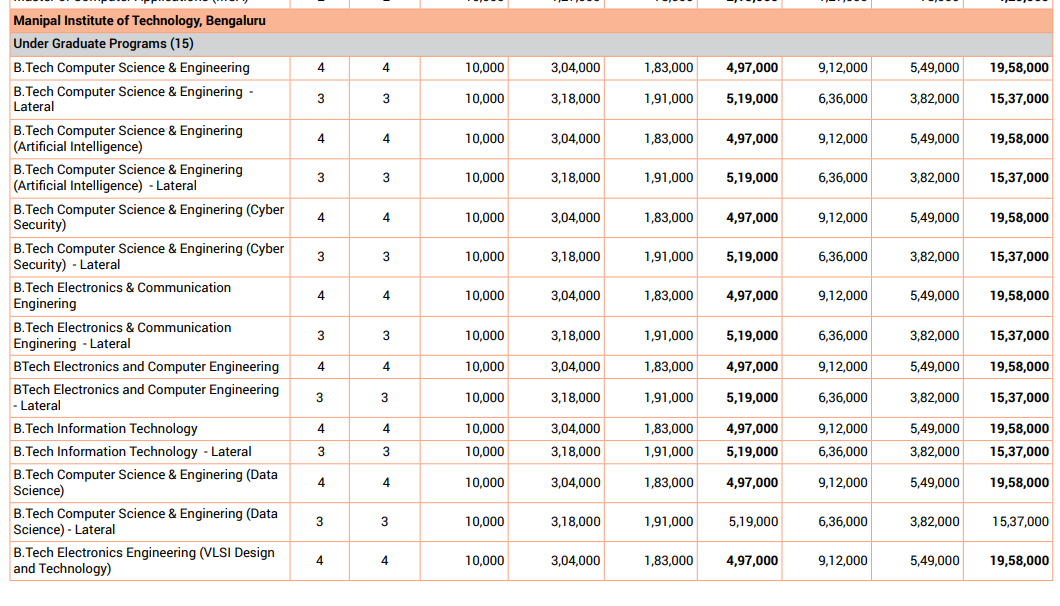Click 19,58,000 in four-year Electronics & Communication row
This screenshot has width=1060, height=606.
(1019, 296)
